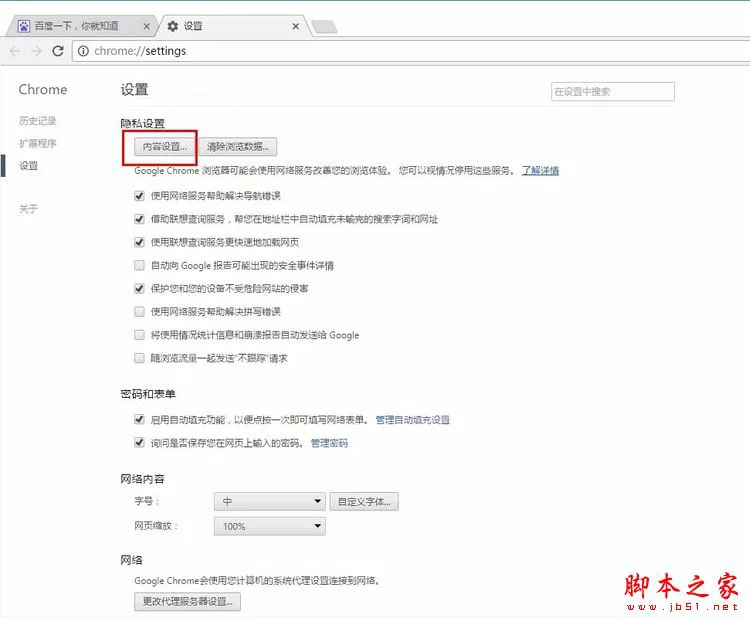Click the 设置 page title heading
The image size is (750, 618).
tap(134, 89)
